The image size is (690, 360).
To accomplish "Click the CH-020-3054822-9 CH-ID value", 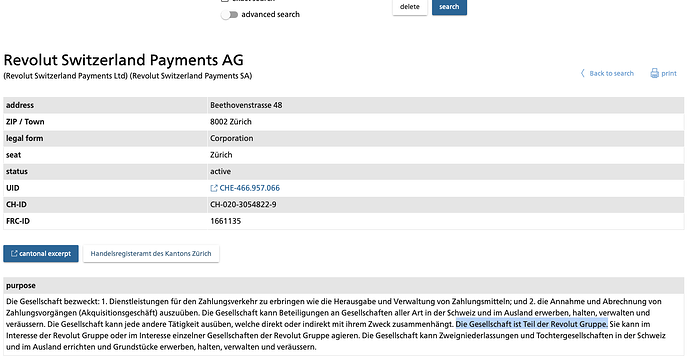I will pos(243,205).
